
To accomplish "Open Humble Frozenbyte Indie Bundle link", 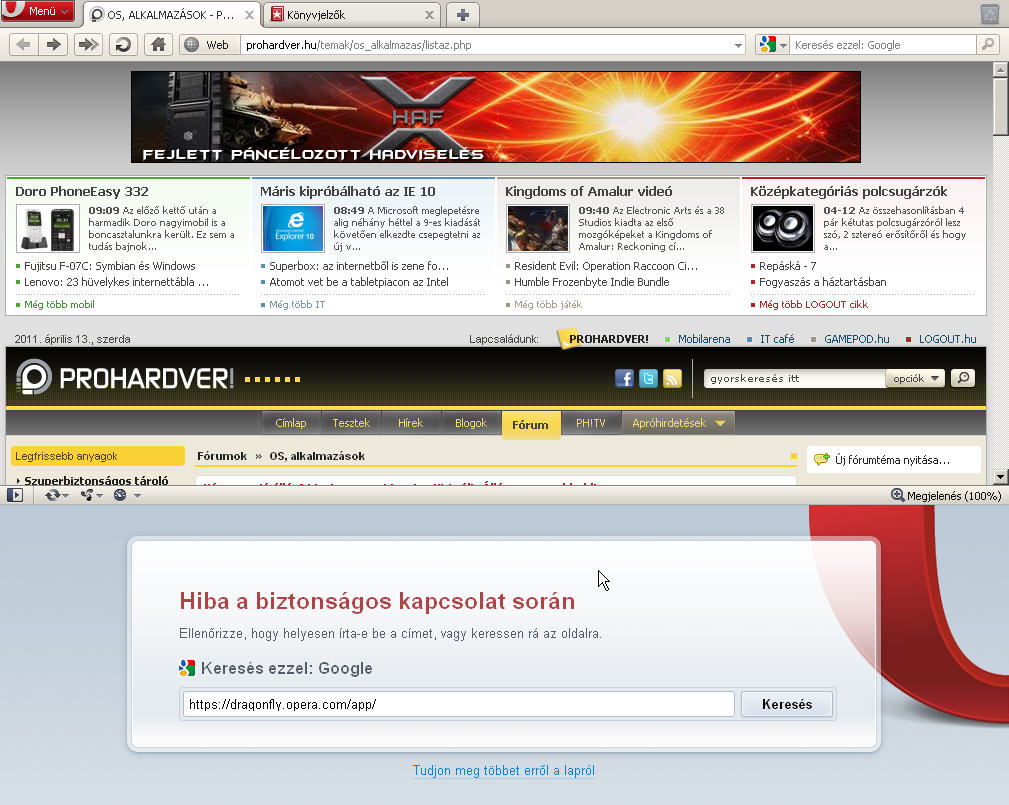I will coord(591,282).
